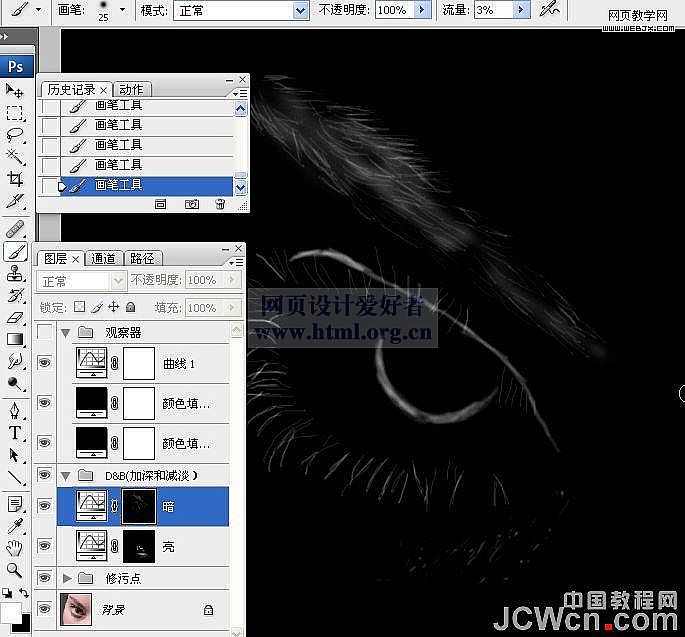Select the Rectangular Marquee tool
685x637 pixels.
(x=14, y=113)
